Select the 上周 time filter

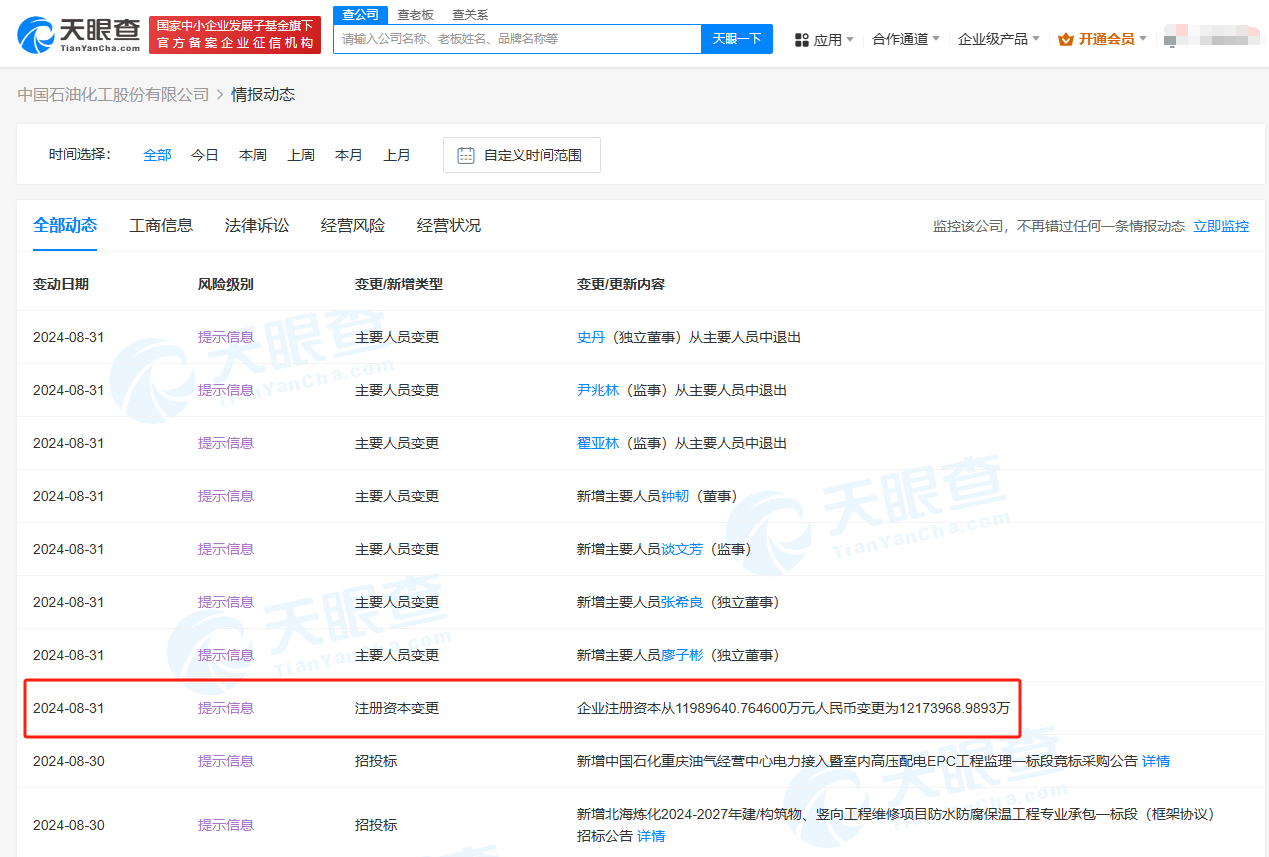[x=301, y=155]
